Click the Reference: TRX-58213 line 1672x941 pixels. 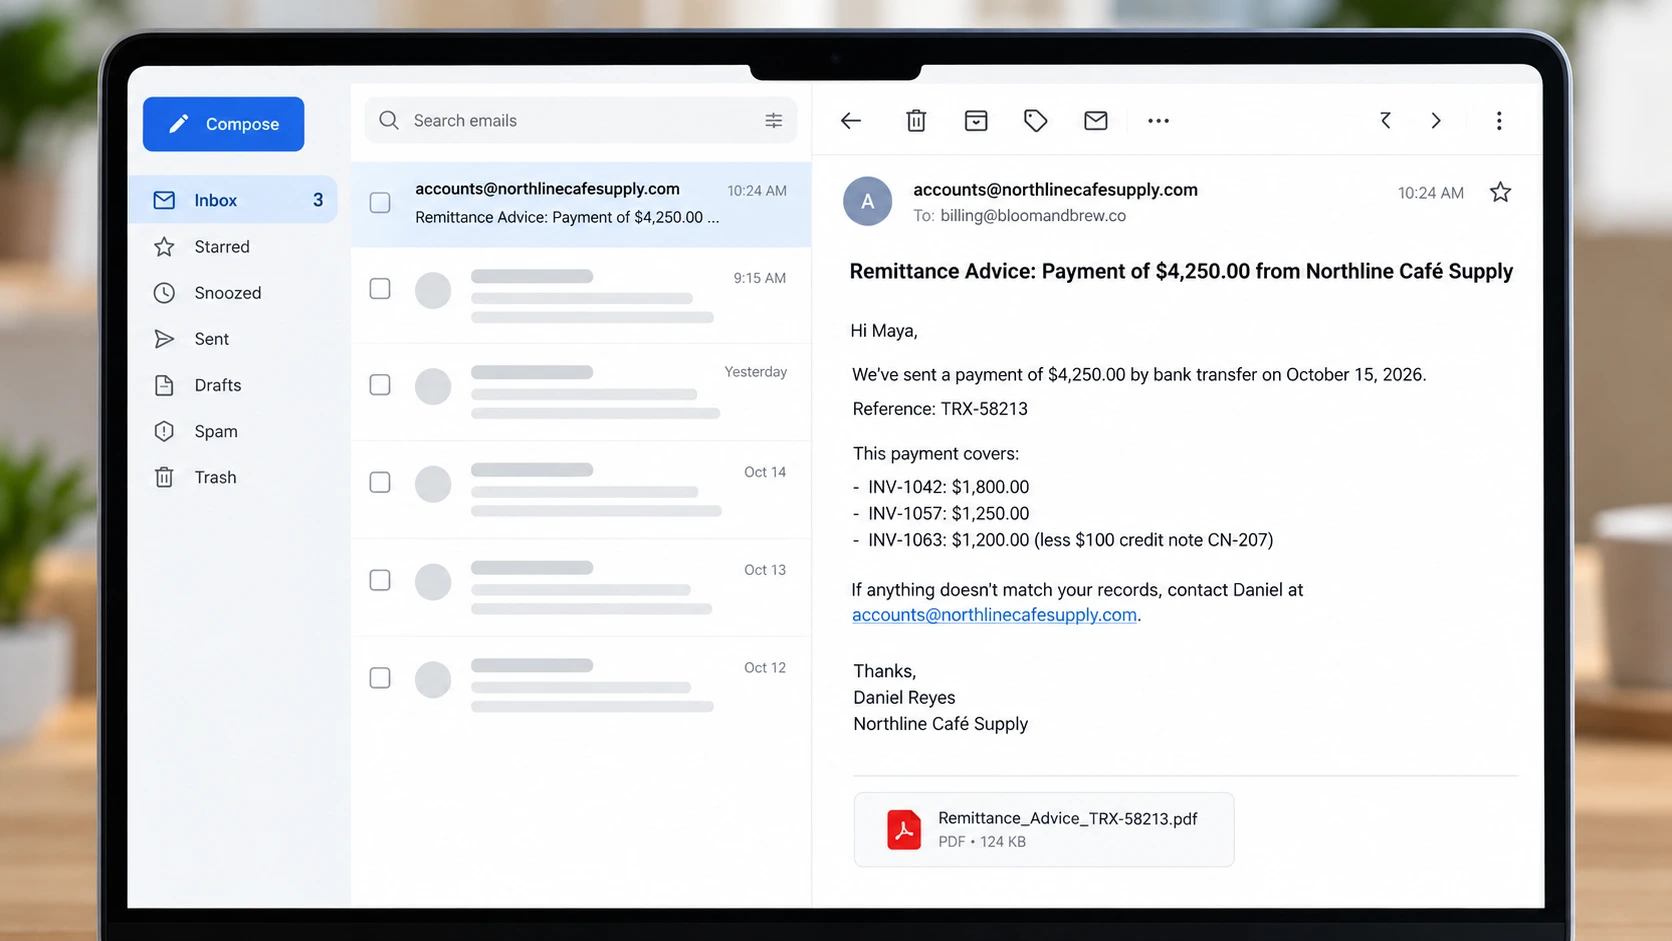click(940, 409)
